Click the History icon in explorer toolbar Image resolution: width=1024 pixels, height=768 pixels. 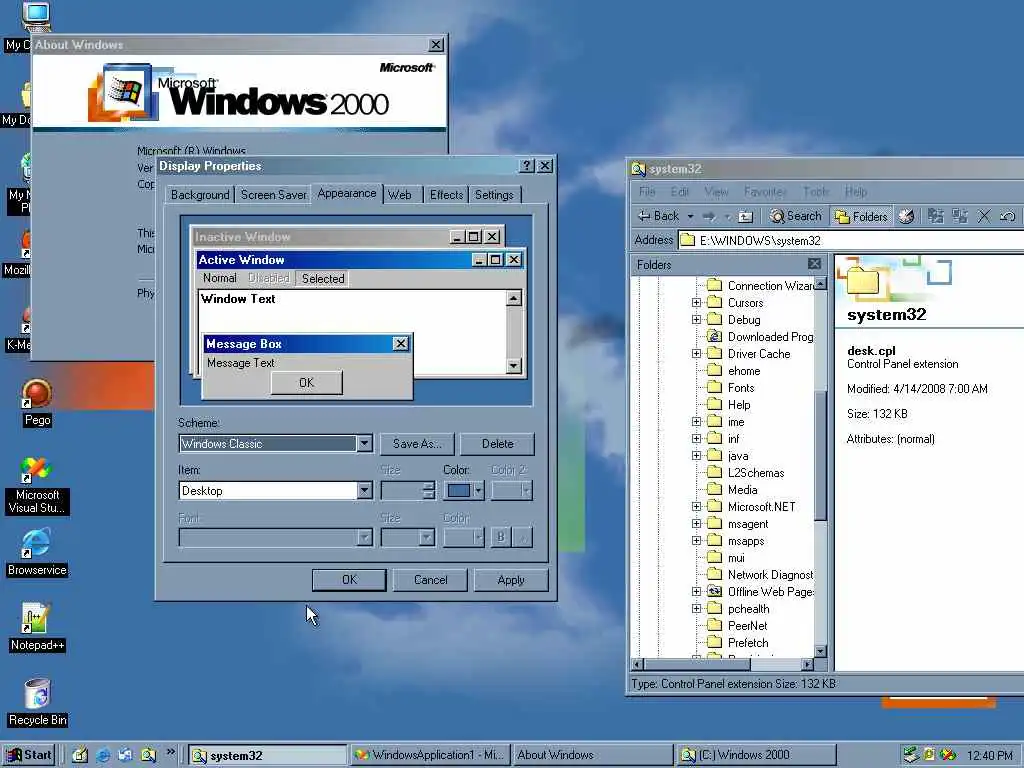tap(906, 216)
